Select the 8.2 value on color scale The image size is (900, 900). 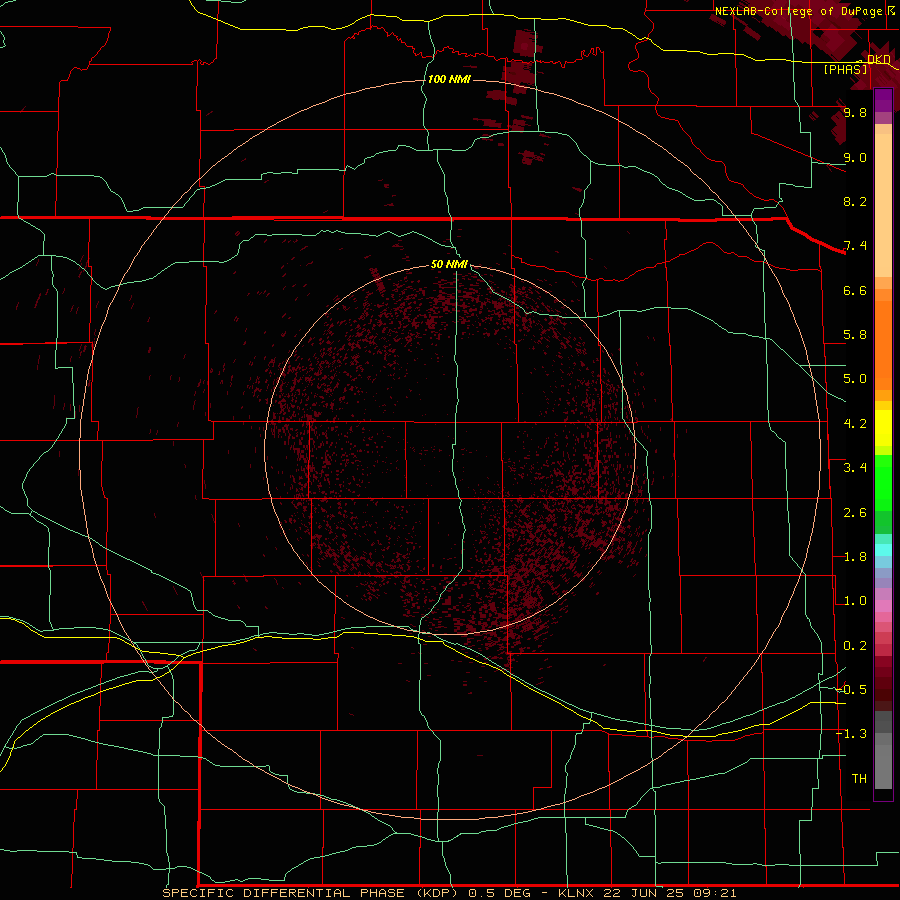855,201
